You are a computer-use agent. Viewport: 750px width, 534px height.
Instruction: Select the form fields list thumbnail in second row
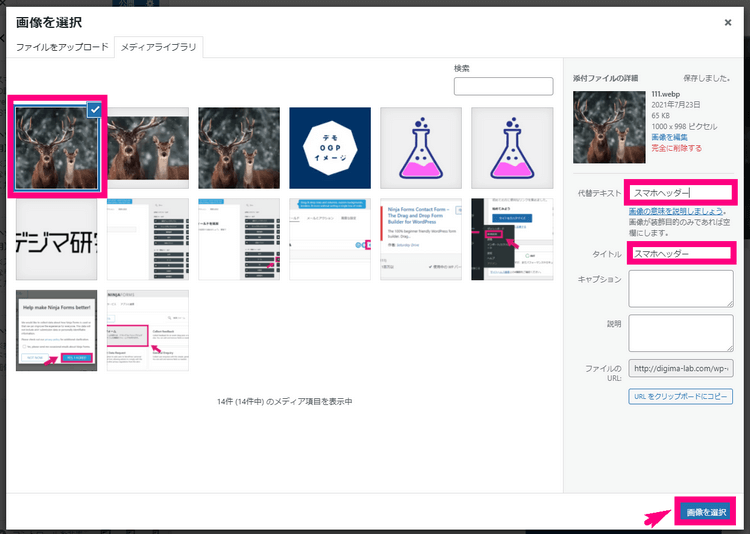coord(148,239)
